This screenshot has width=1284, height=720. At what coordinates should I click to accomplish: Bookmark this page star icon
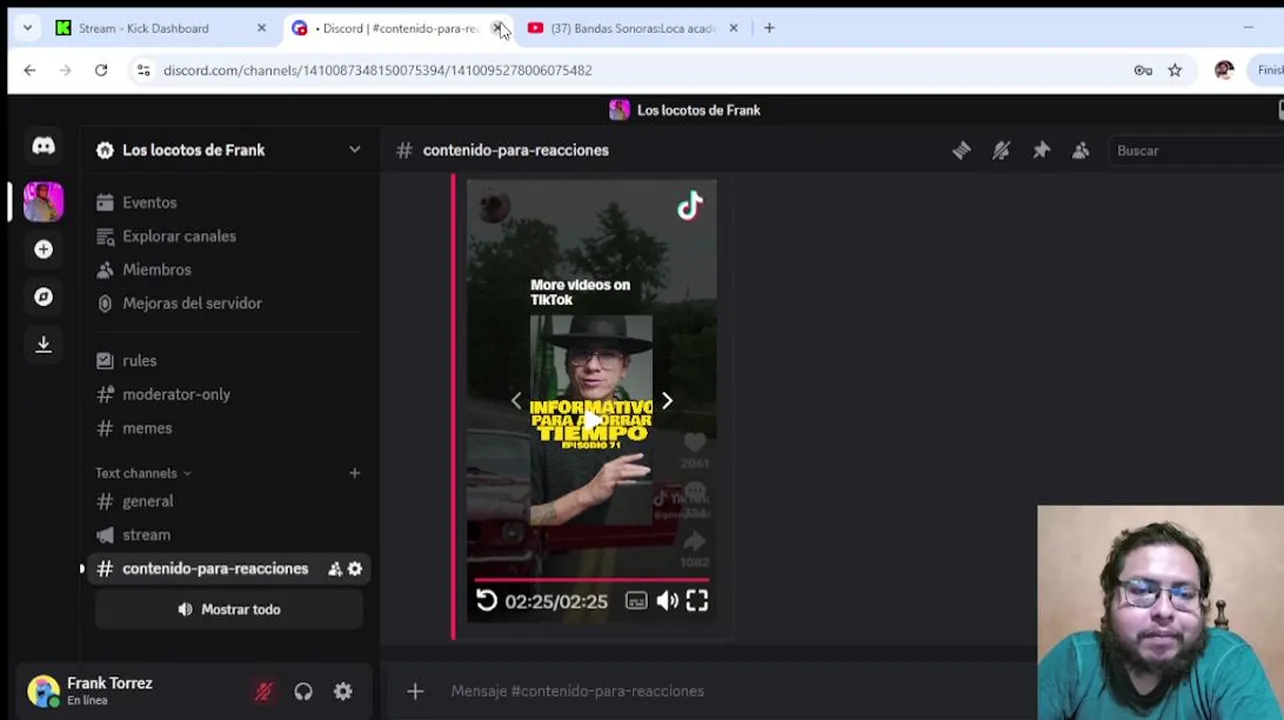click(x=1175, y=70)
